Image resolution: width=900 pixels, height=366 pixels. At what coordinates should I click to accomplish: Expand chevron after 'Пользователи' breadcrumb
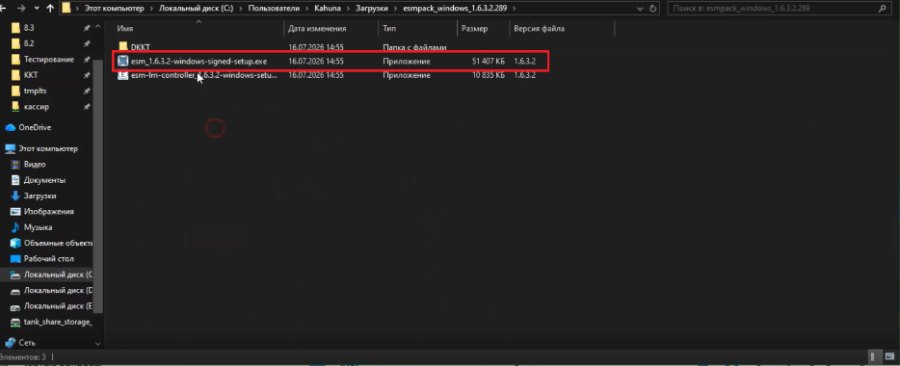tap(307, 9)
